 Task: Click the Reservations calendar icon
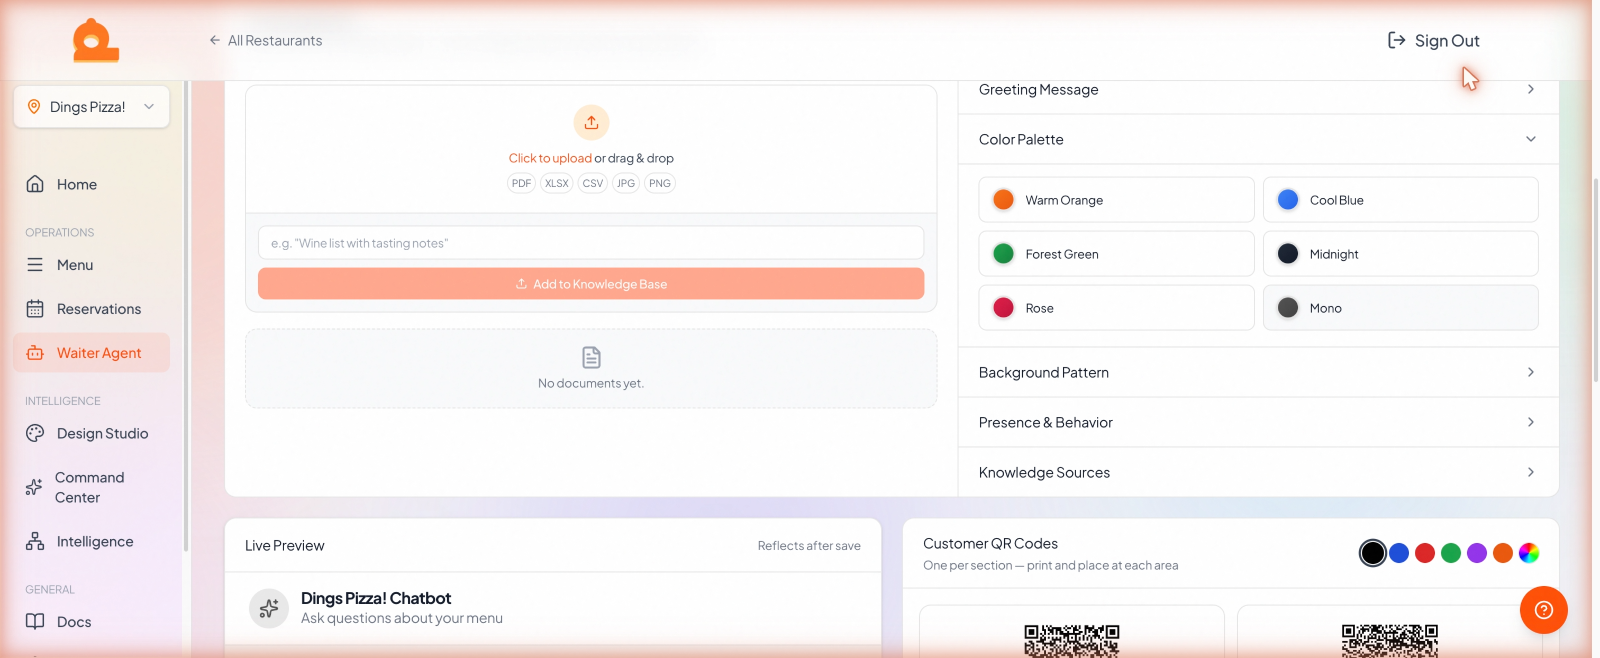click(35, 309)
